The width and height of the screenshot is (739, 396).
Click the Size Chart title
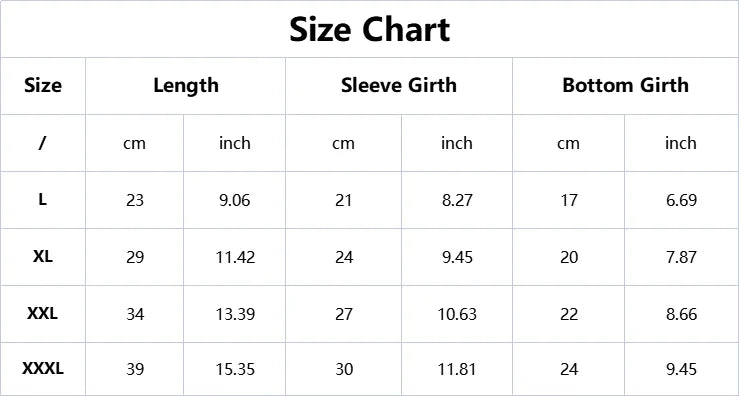pyautogui.click(x=370, y=29)
